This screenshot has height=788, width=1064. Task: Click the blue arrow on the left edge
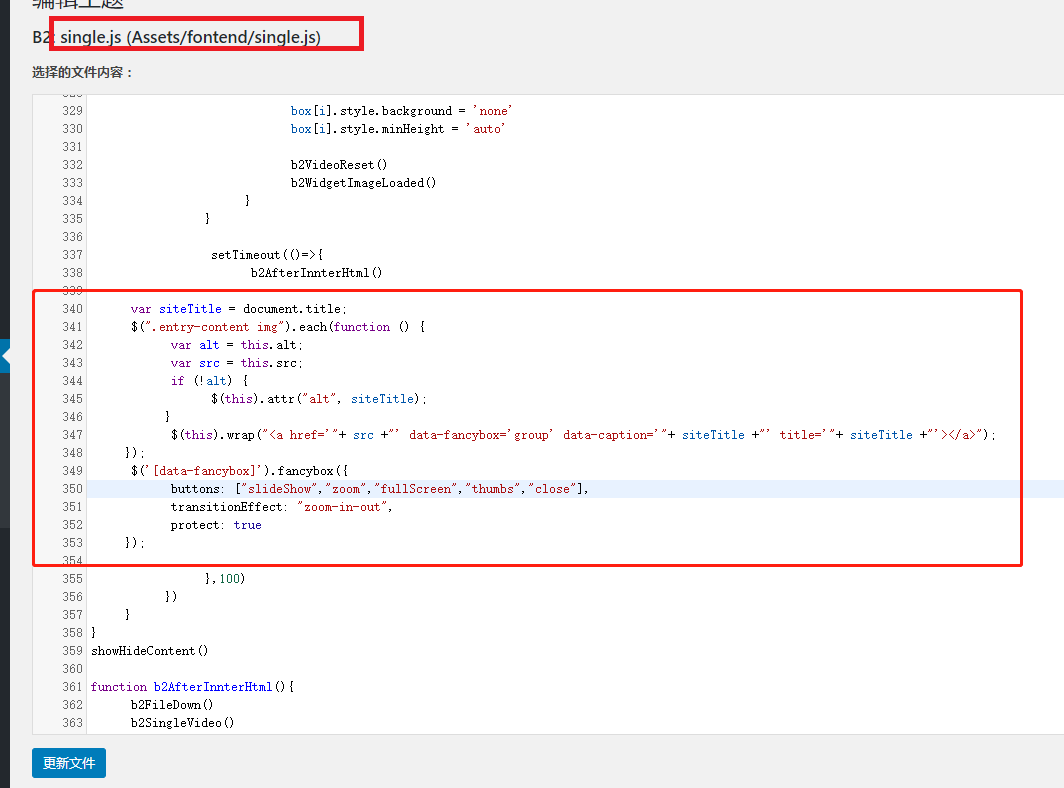click(5, 355)
